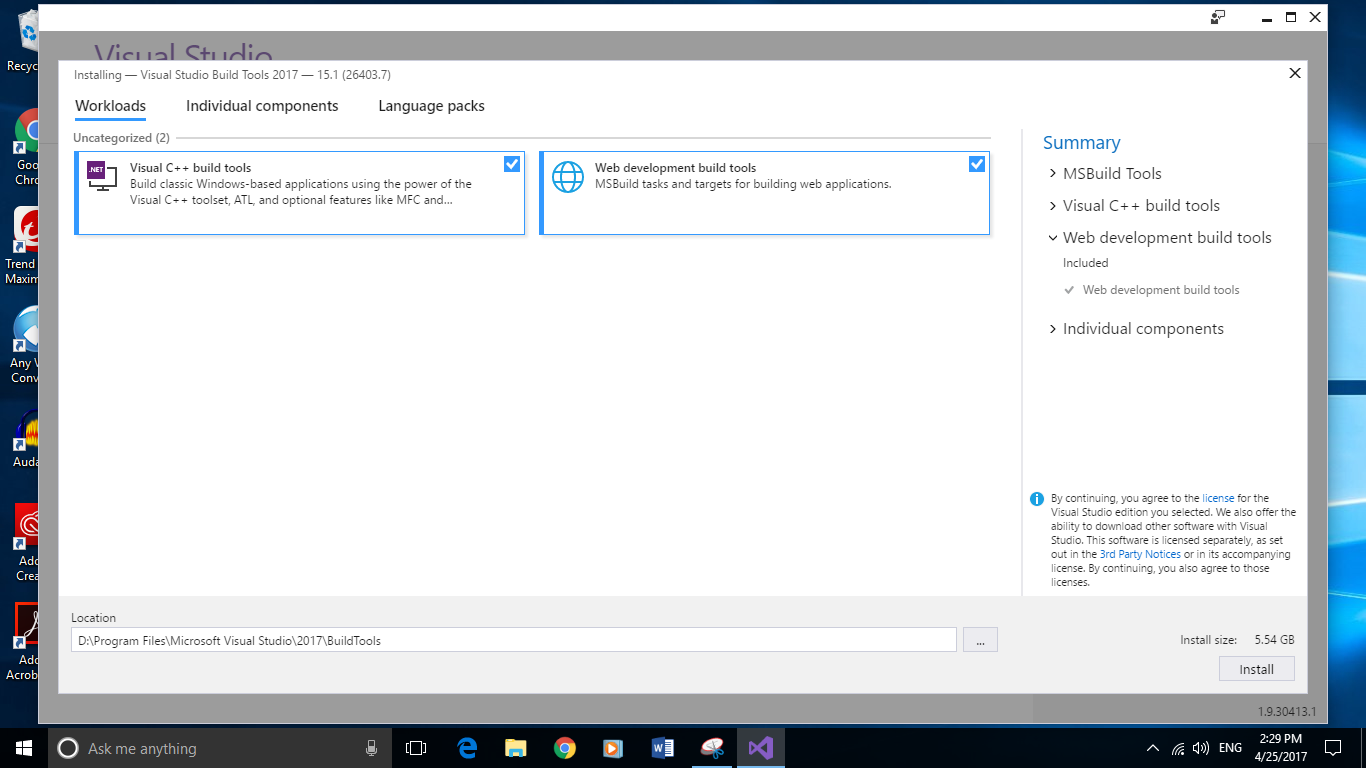Click the Visual C++ build tools monitor icon
The height and width of the screenshot is (768, 1366).
click(x=101, y=175)
